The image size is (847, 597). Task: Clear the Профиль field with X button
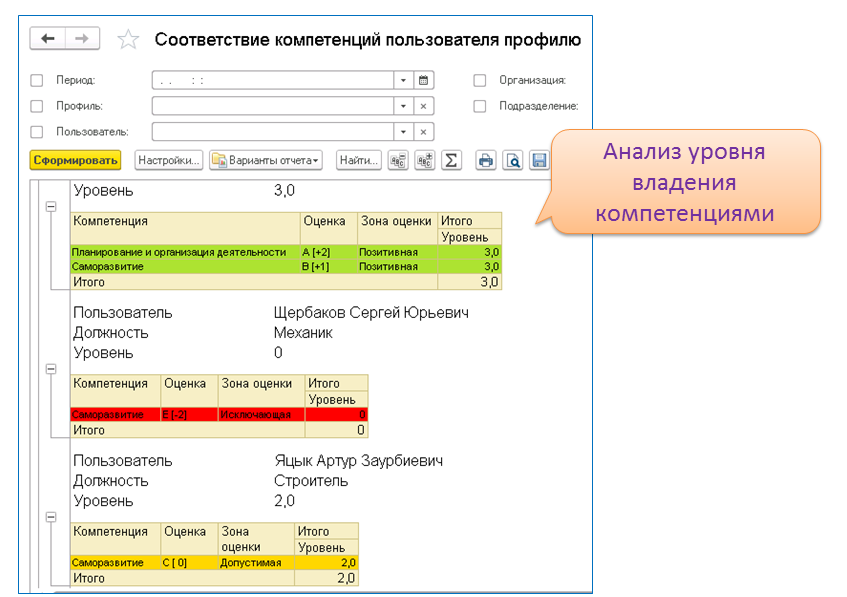tap(424, 106)
